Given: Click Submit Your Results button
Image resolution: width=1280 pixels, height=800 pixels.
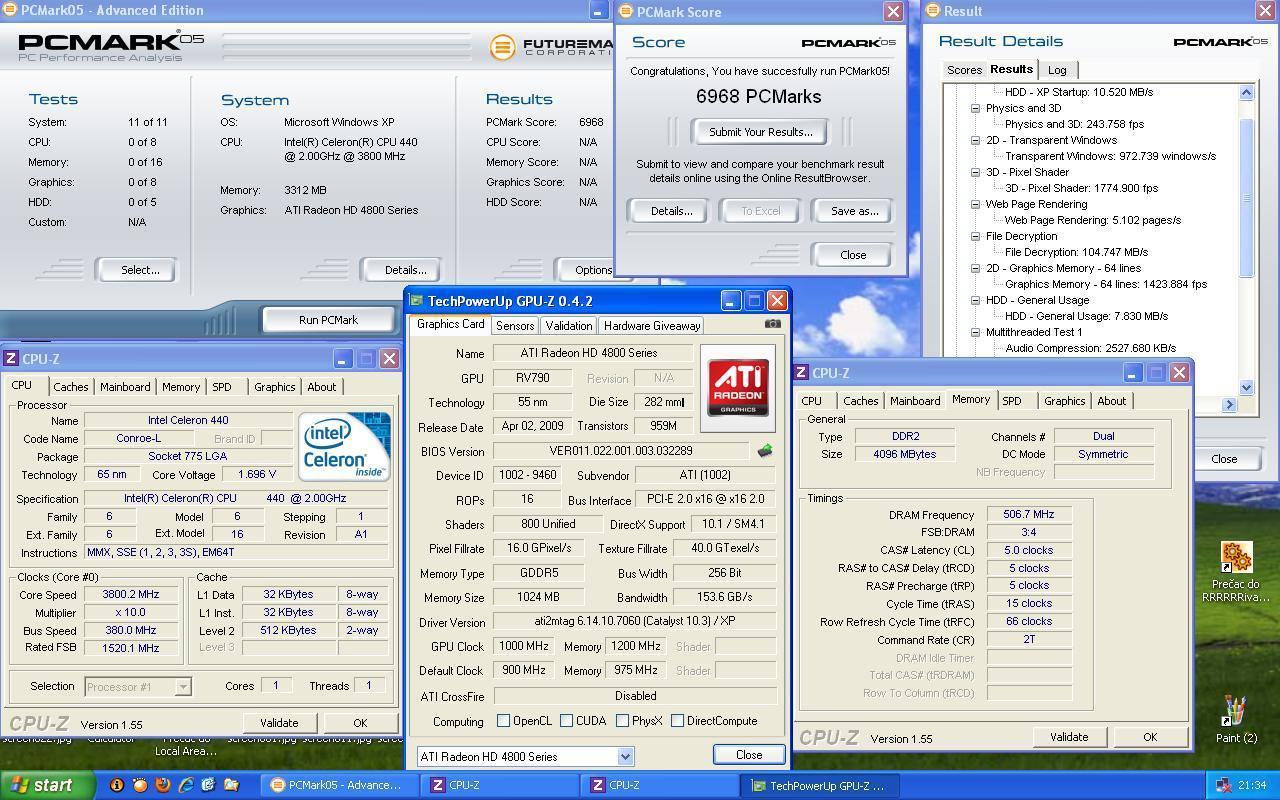Looking at the screenshot, I should (760, 132).
